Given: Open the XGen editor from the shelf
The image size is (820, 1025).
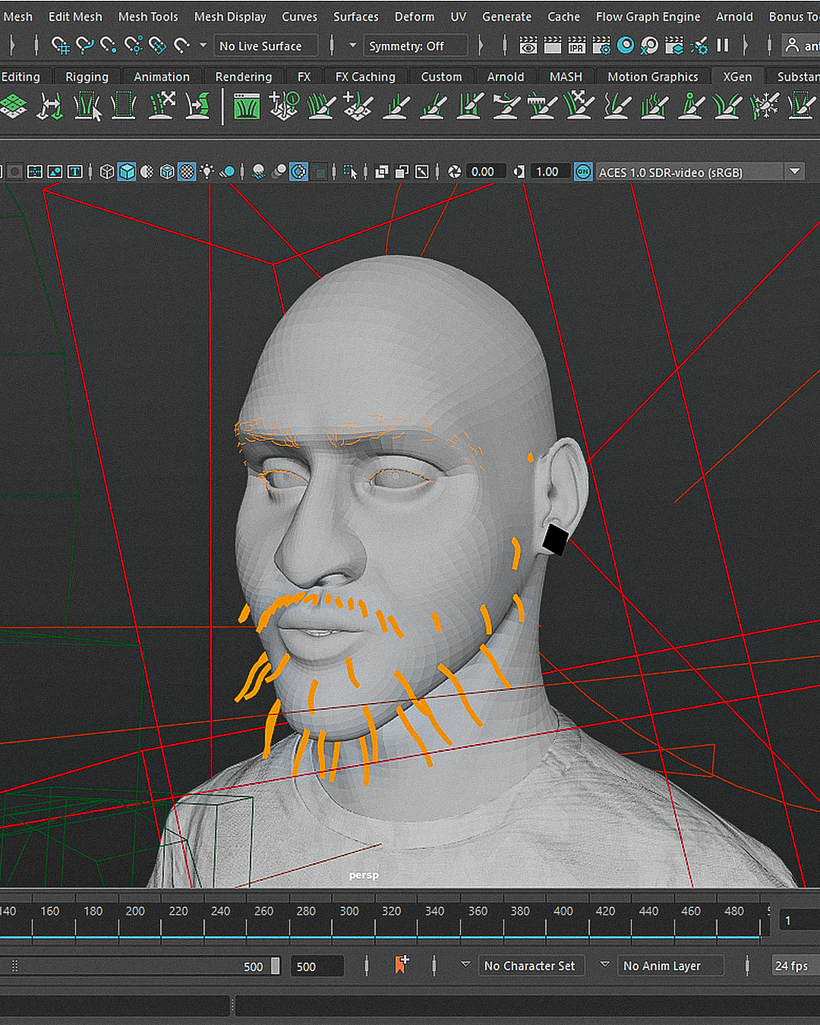Looking at the screenshot, I should [x=247, y=105].
